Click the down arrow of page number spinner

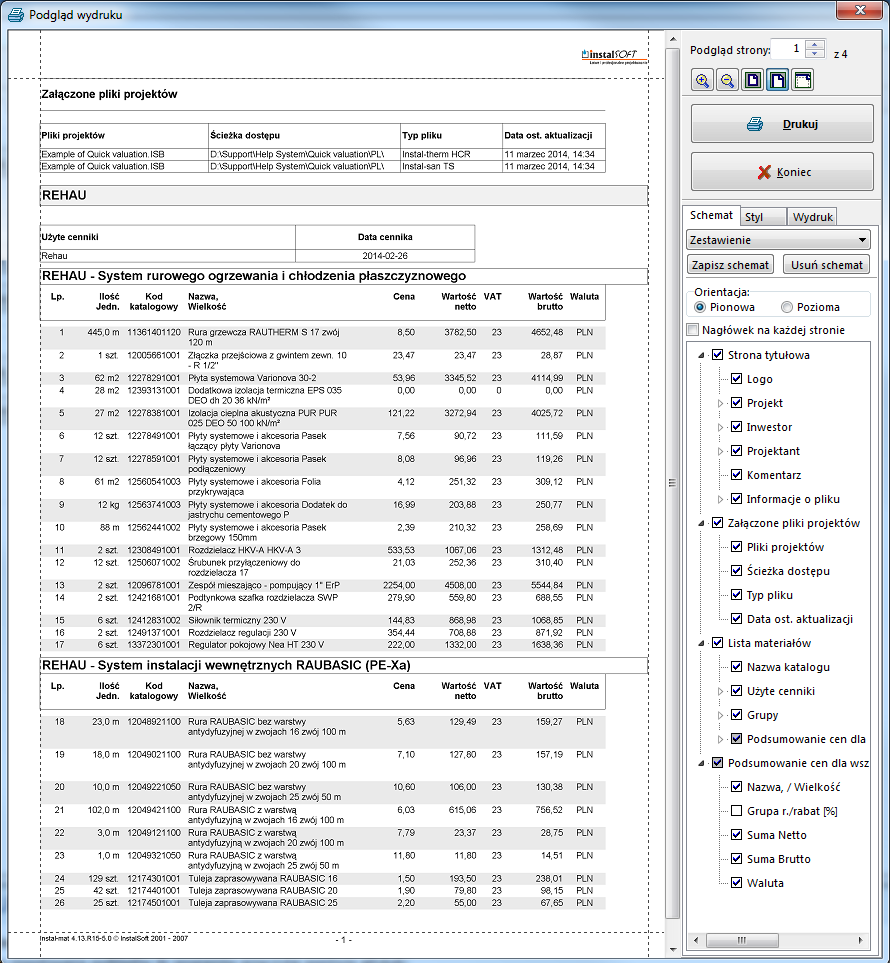[x=816, y=54]
